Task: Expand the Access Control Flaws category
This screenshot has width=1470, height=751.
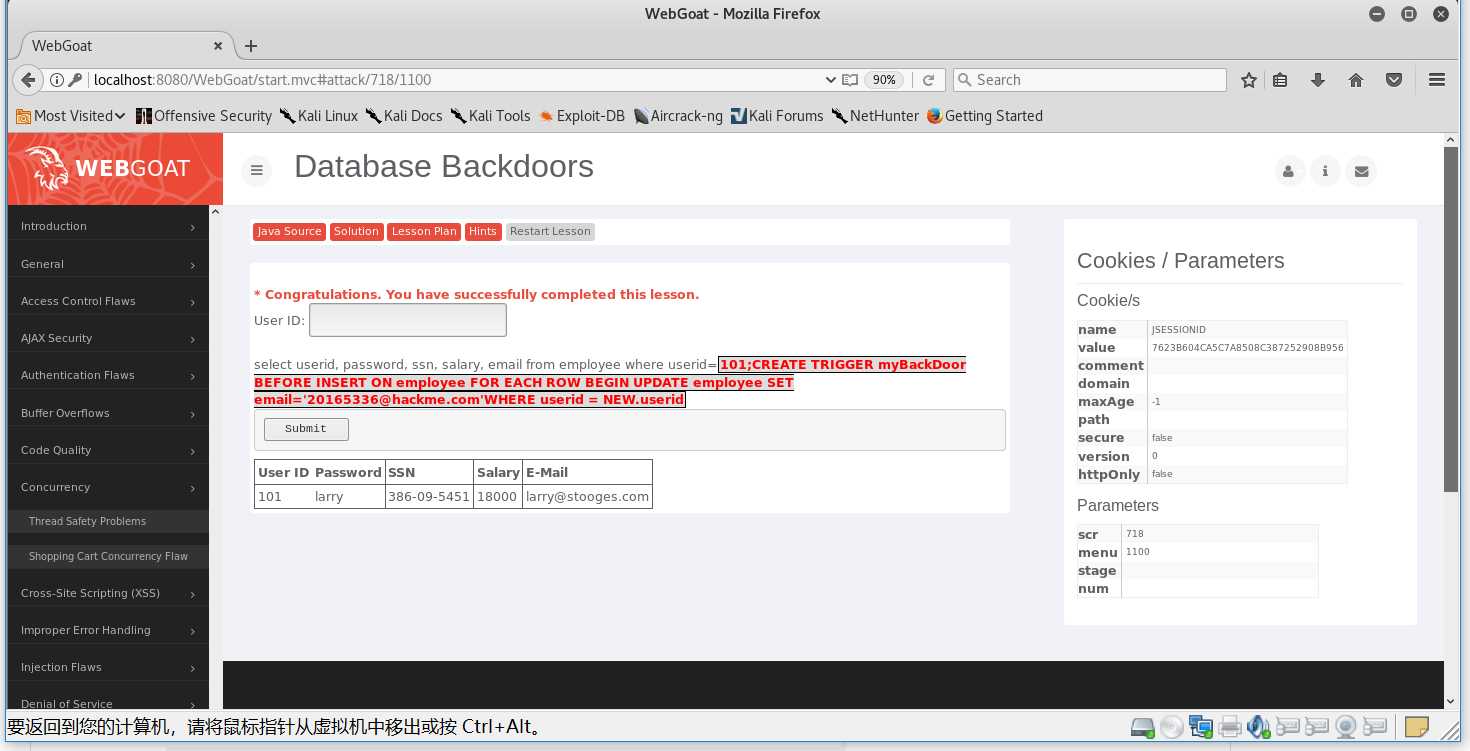Action: (x=108, y=301)
